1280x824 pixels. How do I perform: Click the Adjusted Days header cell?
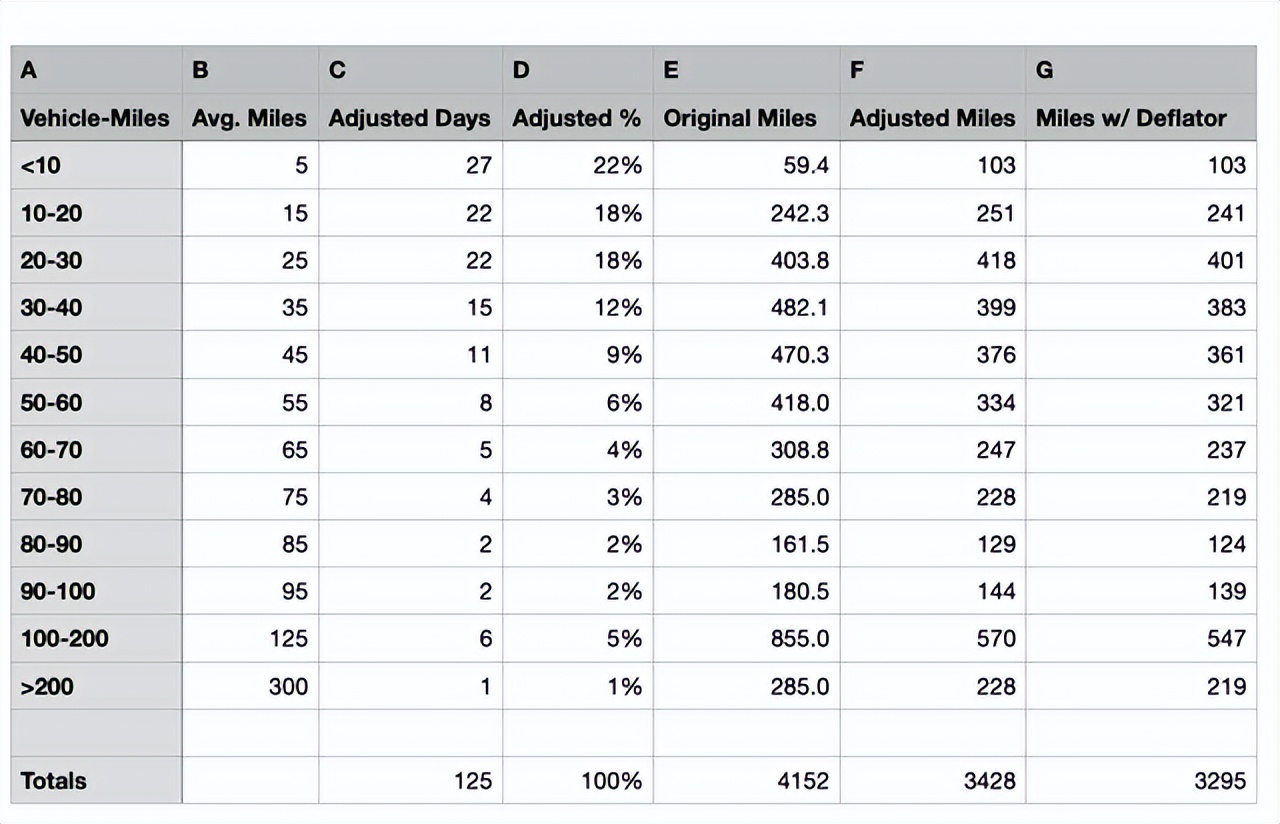click(410, 118)
